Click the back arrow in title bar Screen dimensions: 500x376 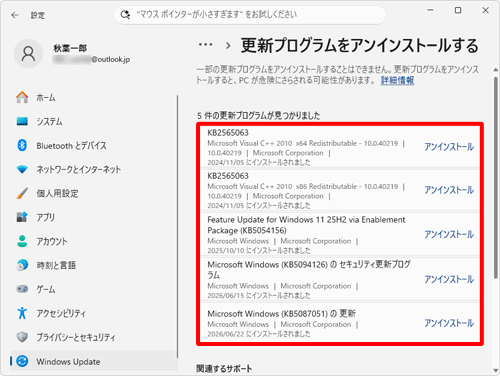(x=15, y=15)
